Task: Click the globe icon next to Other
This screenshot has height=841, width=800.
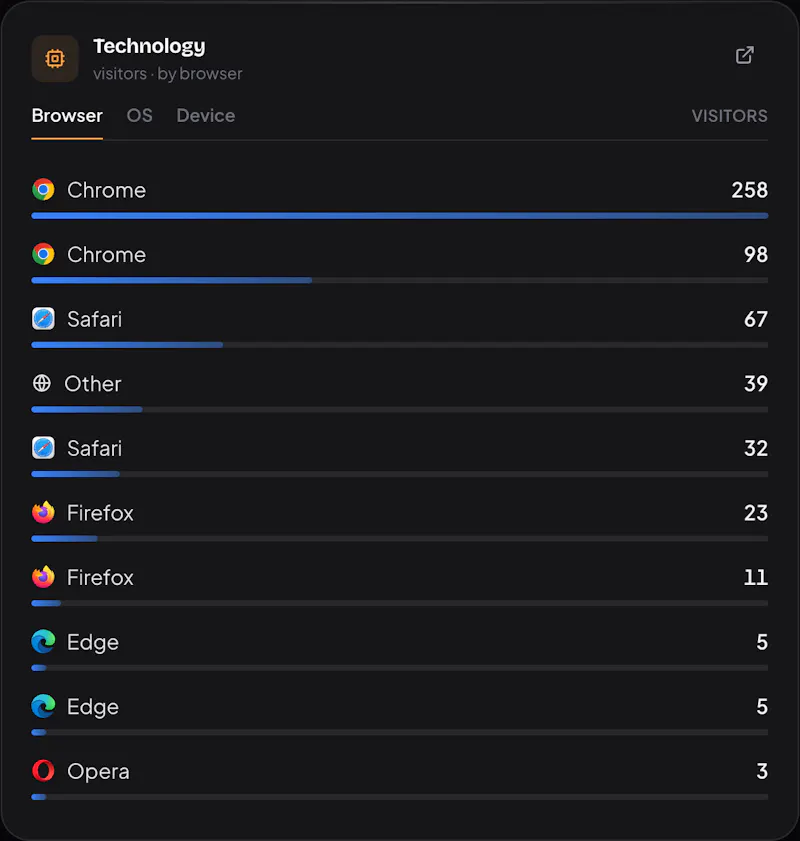Action: [x=42, y=383]
